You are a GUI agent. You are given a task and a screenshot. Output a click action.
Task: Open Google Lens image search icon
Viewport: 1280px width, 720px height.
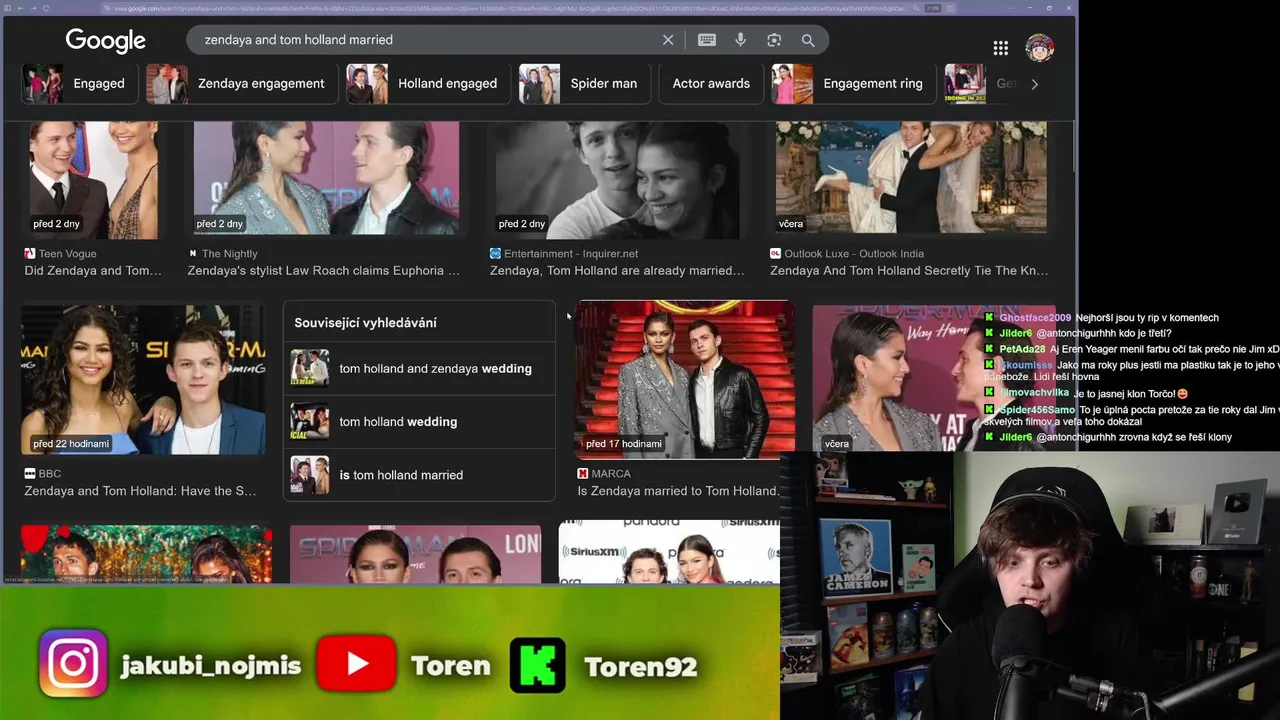(774, 40)
